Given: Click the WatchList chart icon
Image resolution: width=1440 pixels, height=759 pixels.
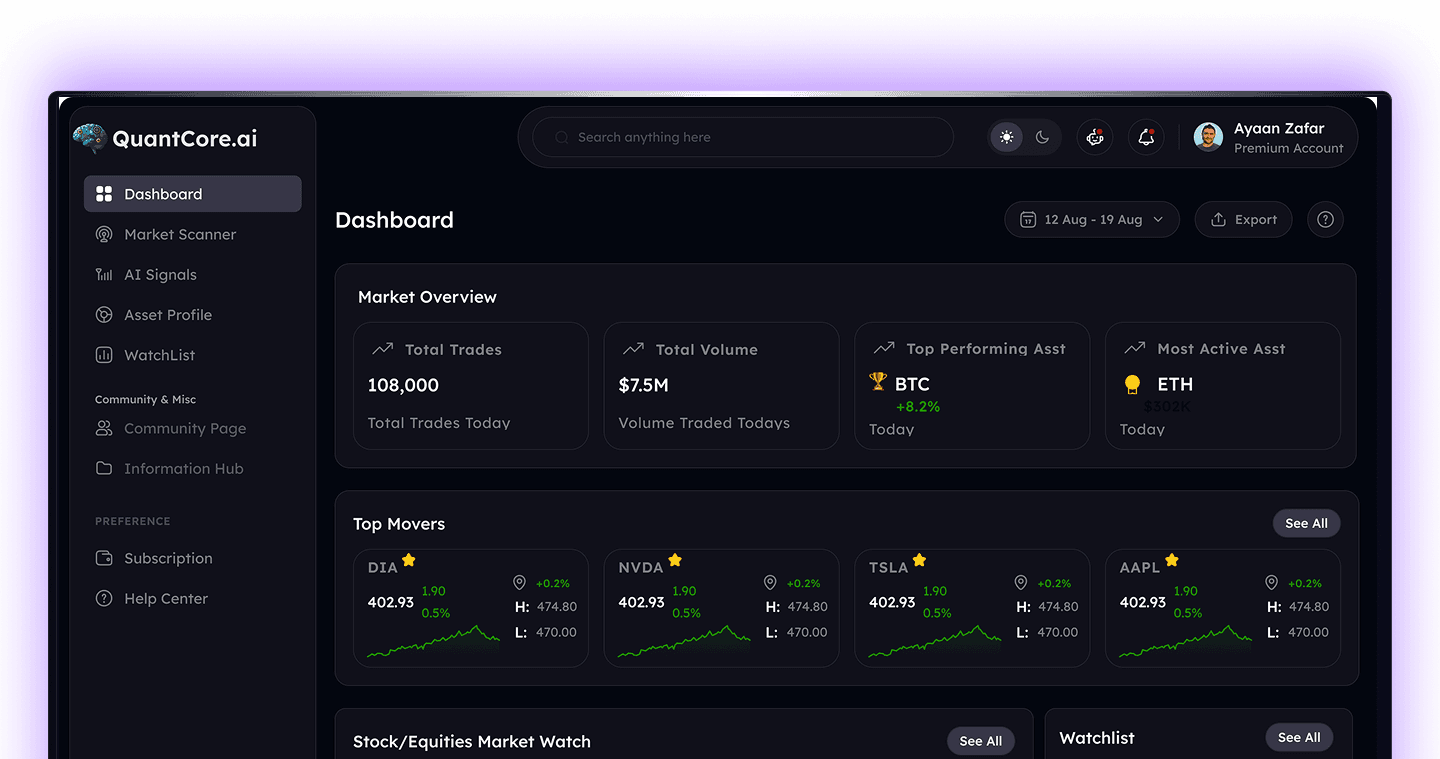Looking at the screenshot, I should [104, 355].
